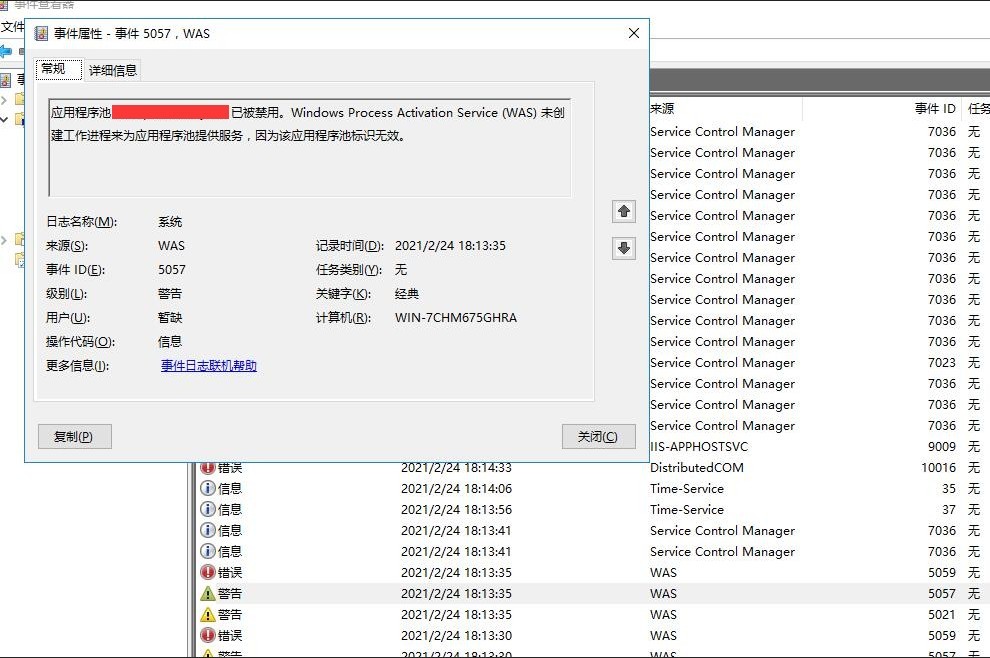This screenshot has width=990, height=658.
Task: Expand the lower collapsed tree node
Action: tap(5, 240)
